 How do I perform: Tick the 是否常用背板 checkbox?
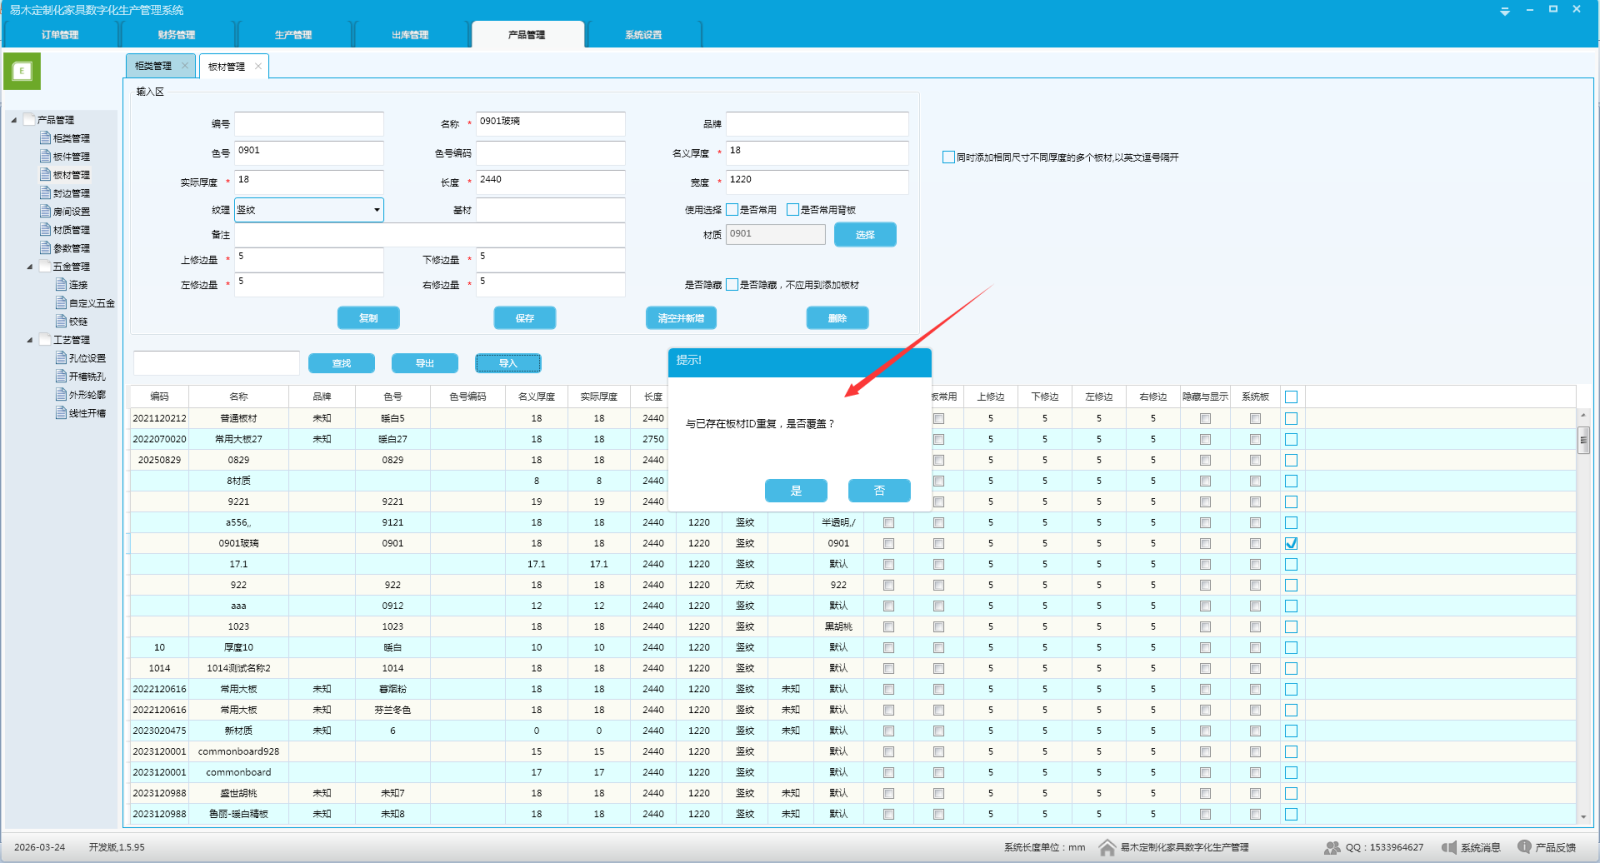[x=793, y=210]
